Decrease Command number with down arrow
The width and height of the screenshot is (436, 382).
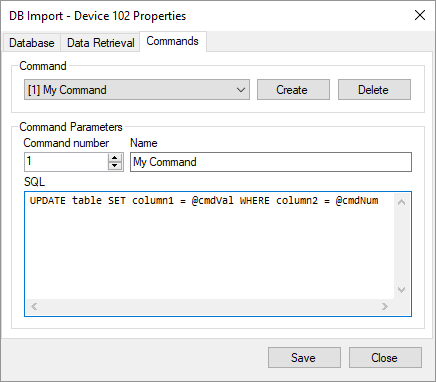pos(115,166)
